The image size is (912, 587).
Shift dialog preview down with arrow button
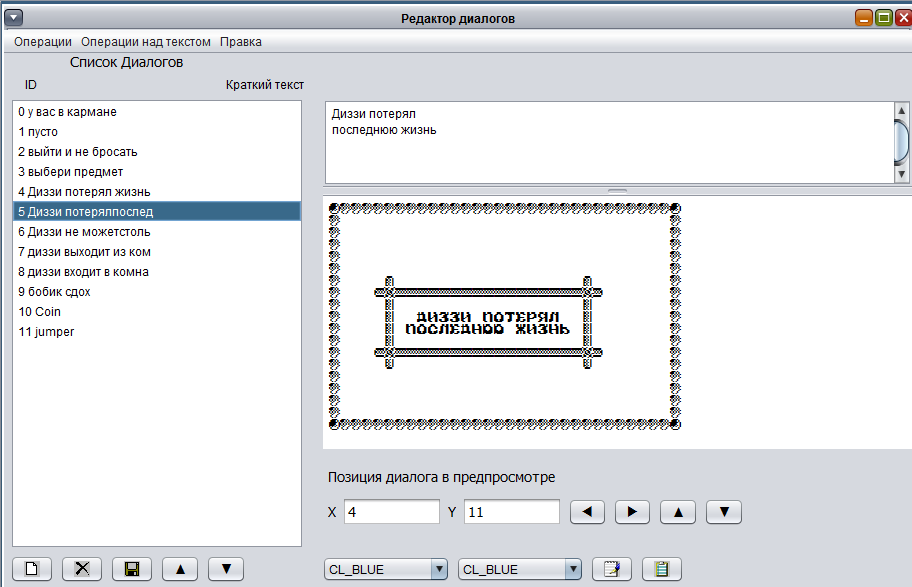[724, 512]
